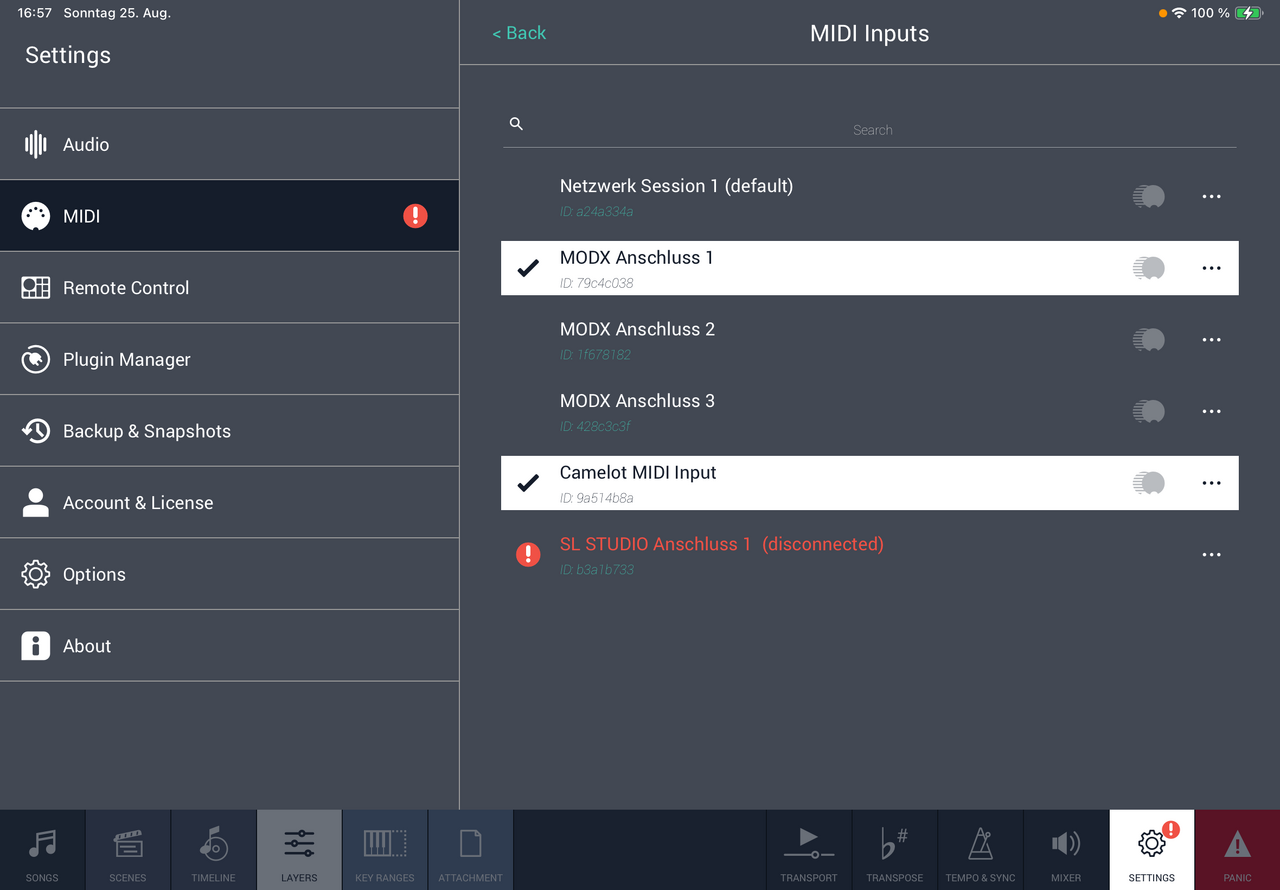This screenshot has width=1280, height=890.
Task: Select the MODX Anschluss 3 input name
Action: click(637, 401)
